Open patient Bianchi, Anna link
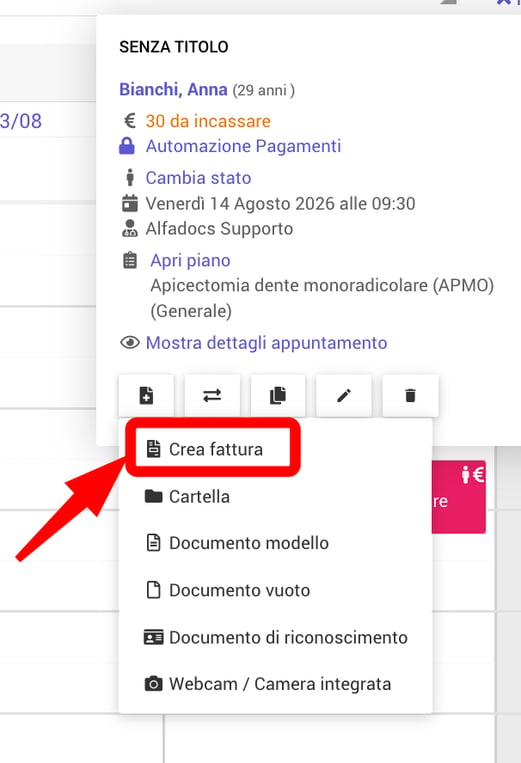 click(x=173, y=90)
